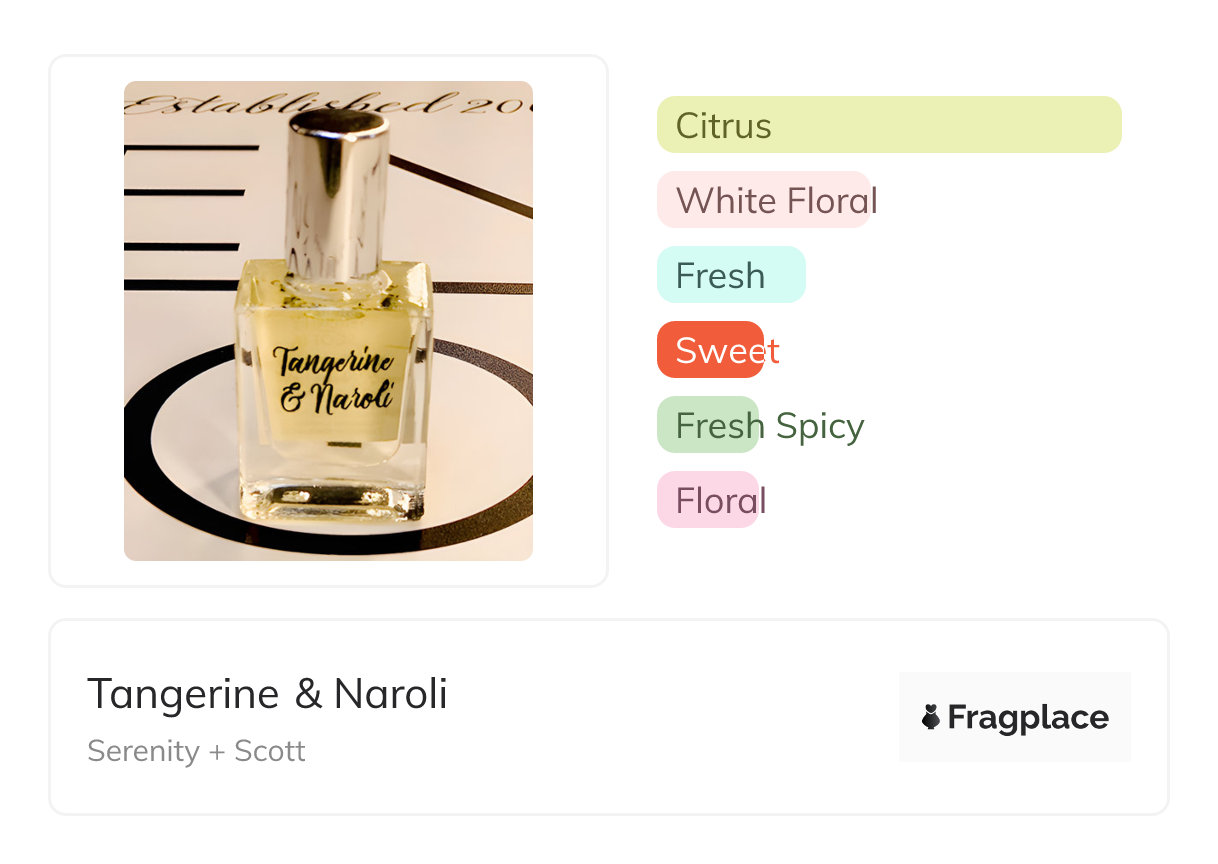1218x864 pixels.
Task: Open the Tangerine & Naroli title
Action: tap(267, 694)
